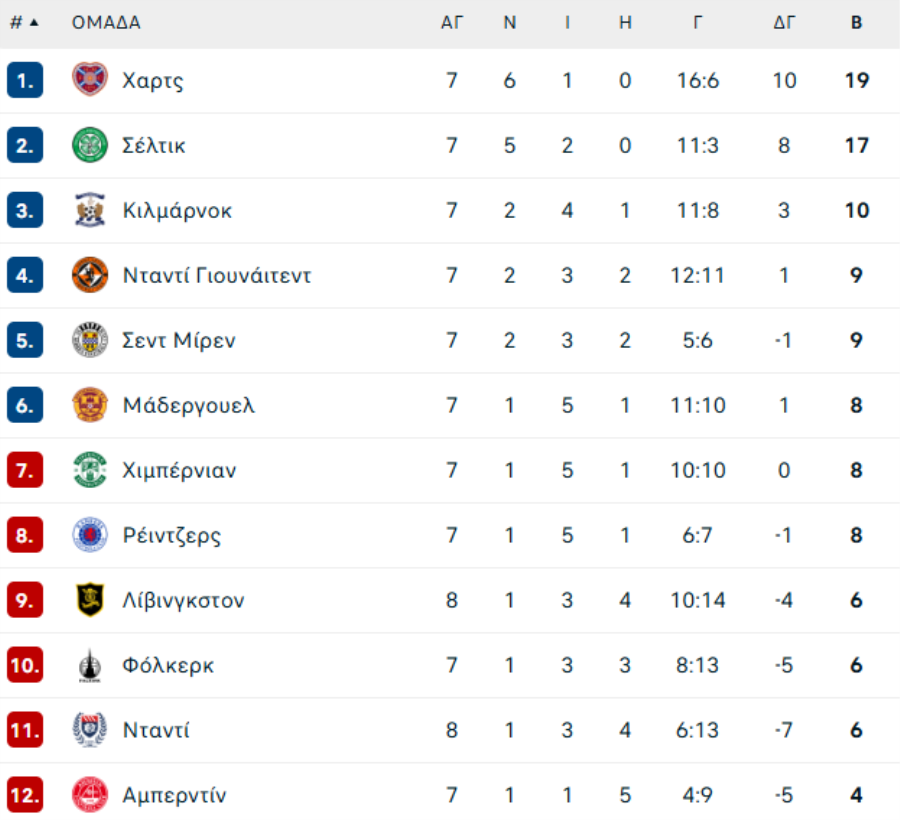
Task: Click the ΔΓ goal difference header
Action: [x=784, y=23]
